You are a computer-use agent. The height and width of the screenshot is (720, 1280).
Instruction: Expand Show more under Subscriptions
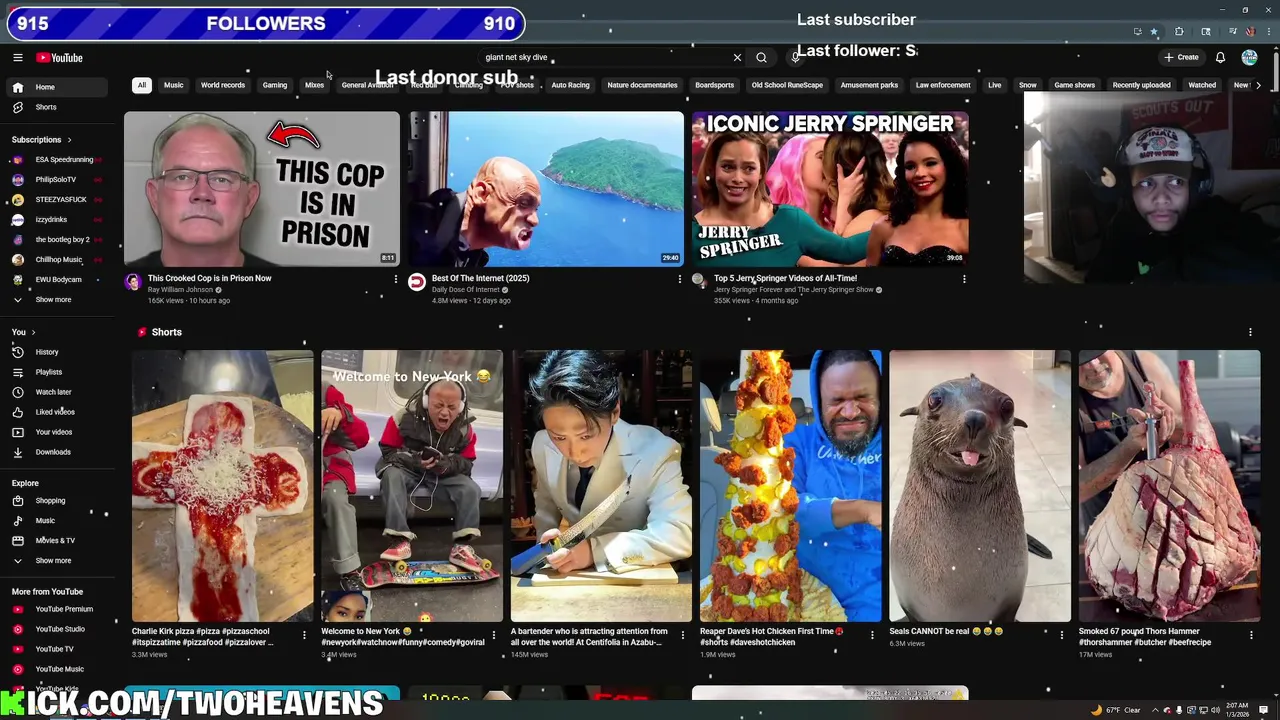58,300
